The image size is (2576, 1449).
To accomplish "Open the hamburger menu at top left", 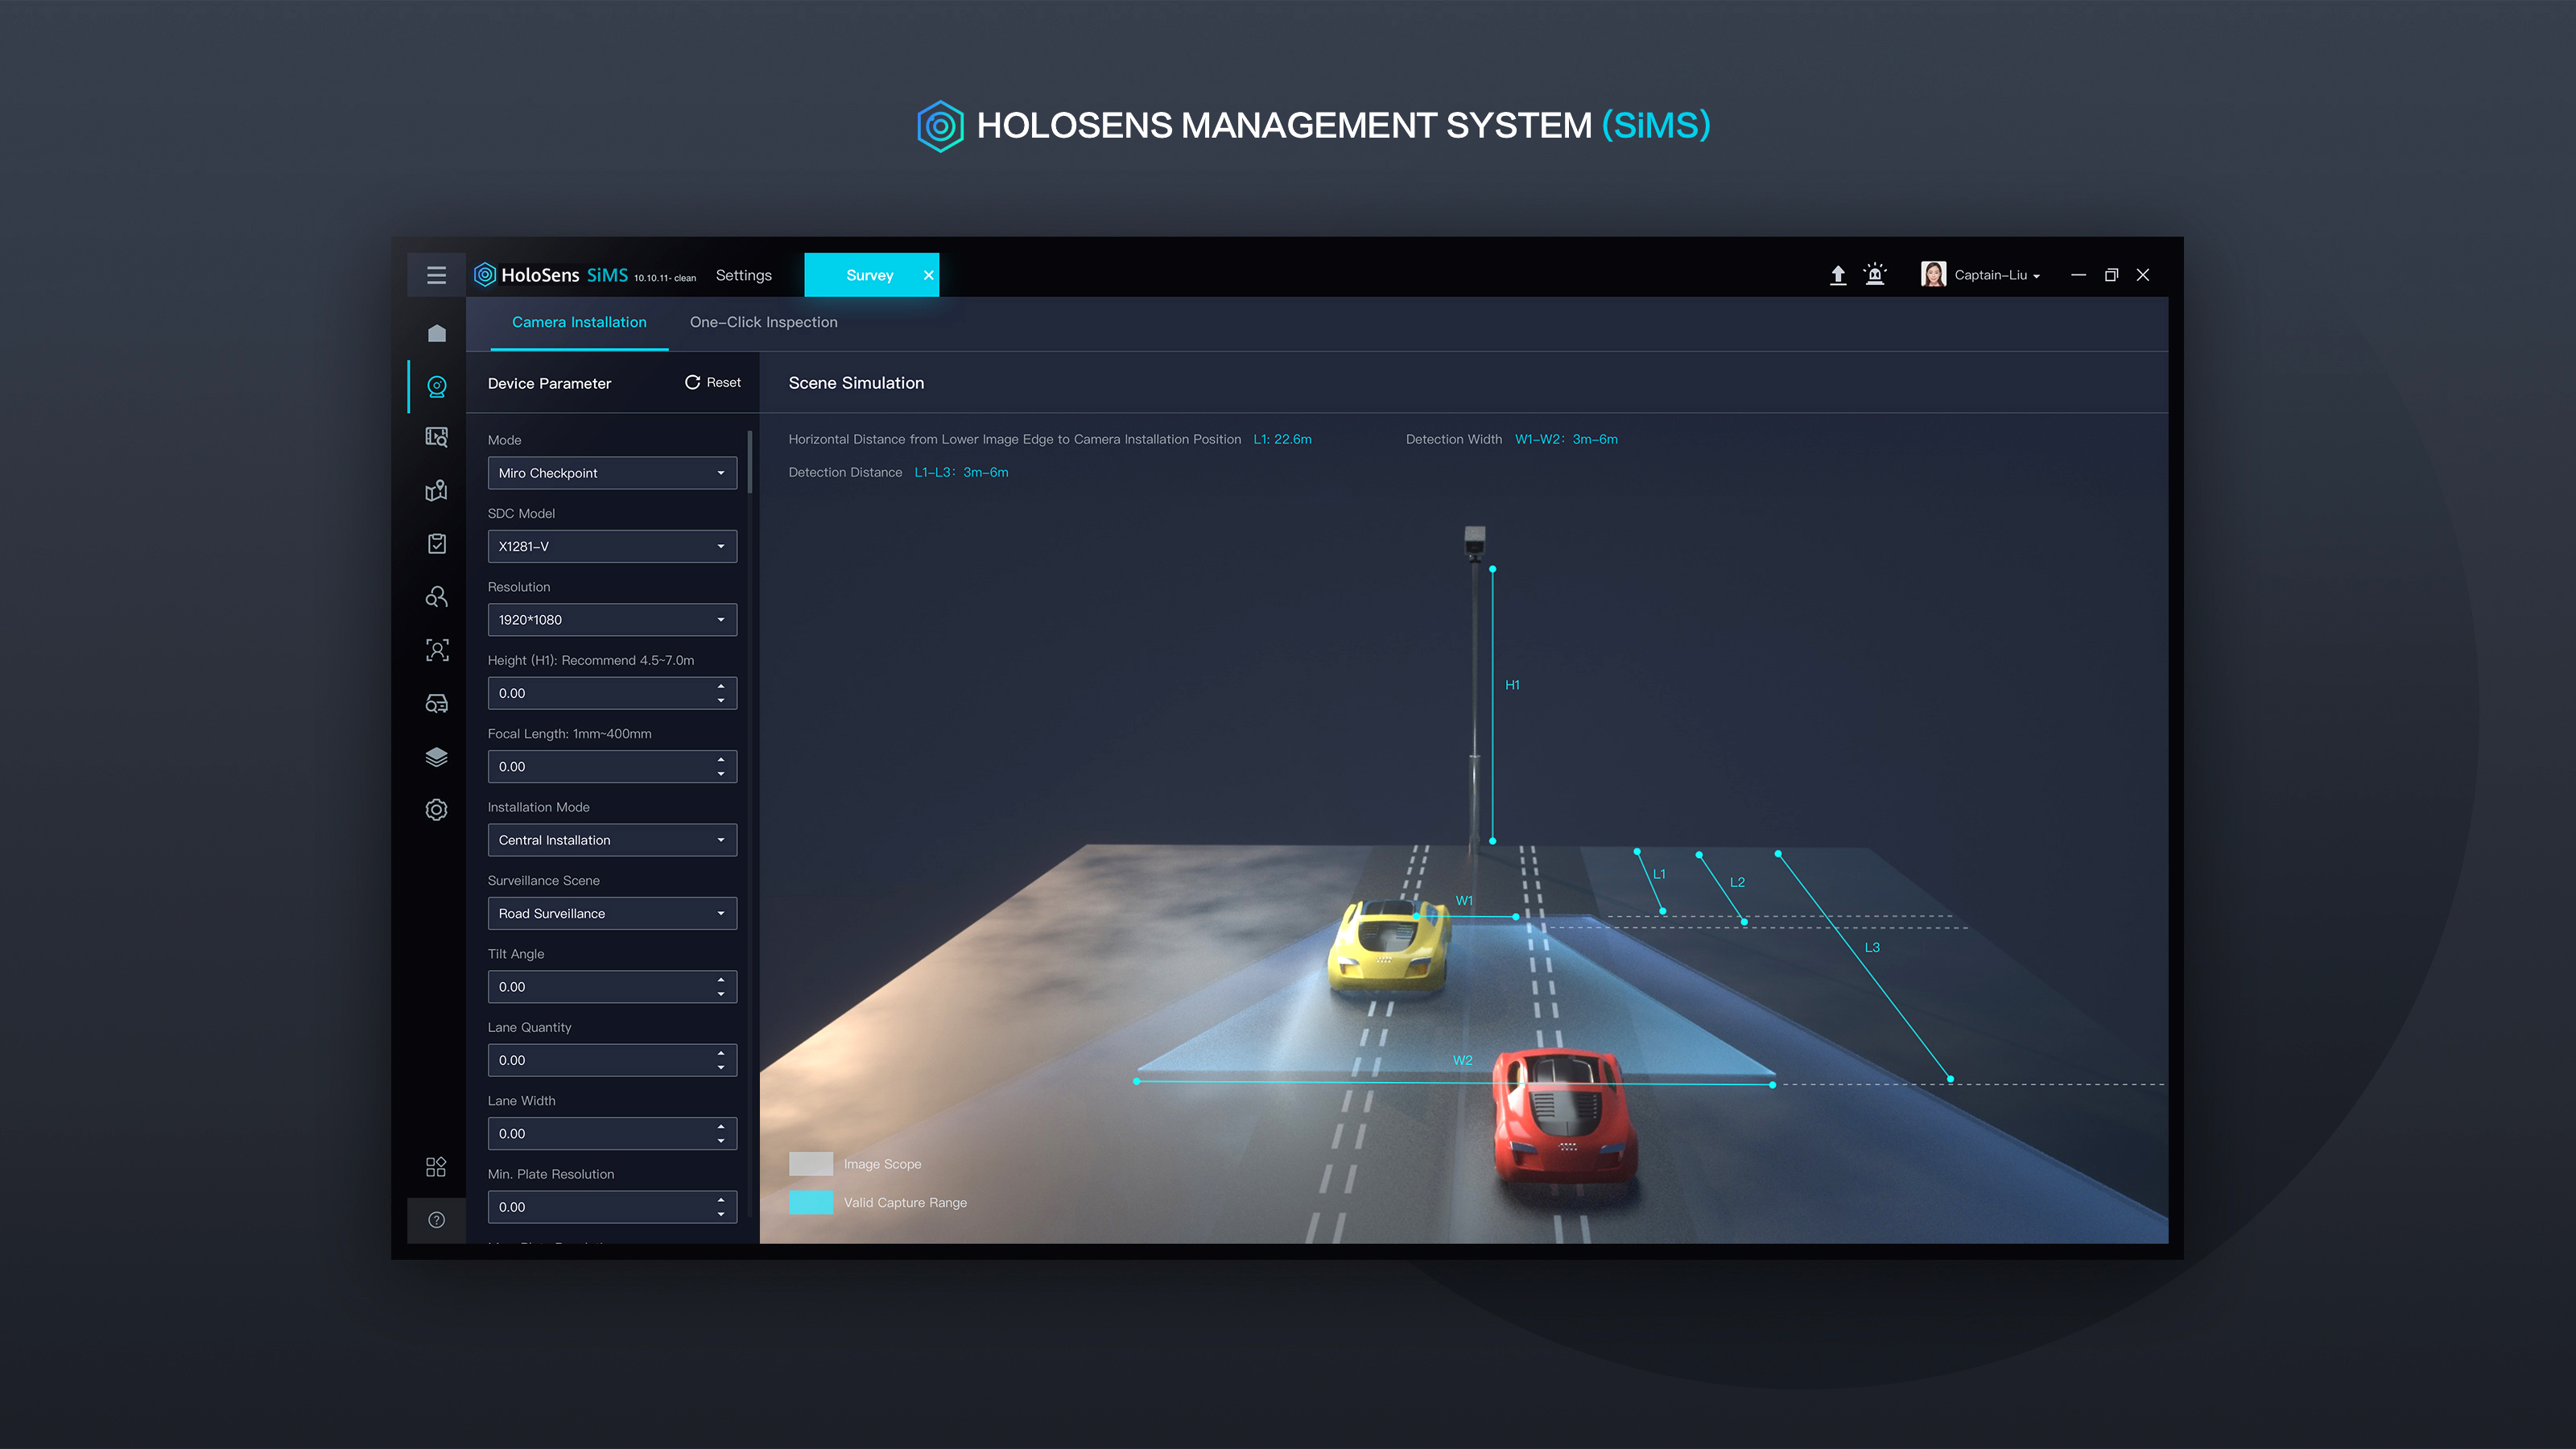I will click(436, 274).
